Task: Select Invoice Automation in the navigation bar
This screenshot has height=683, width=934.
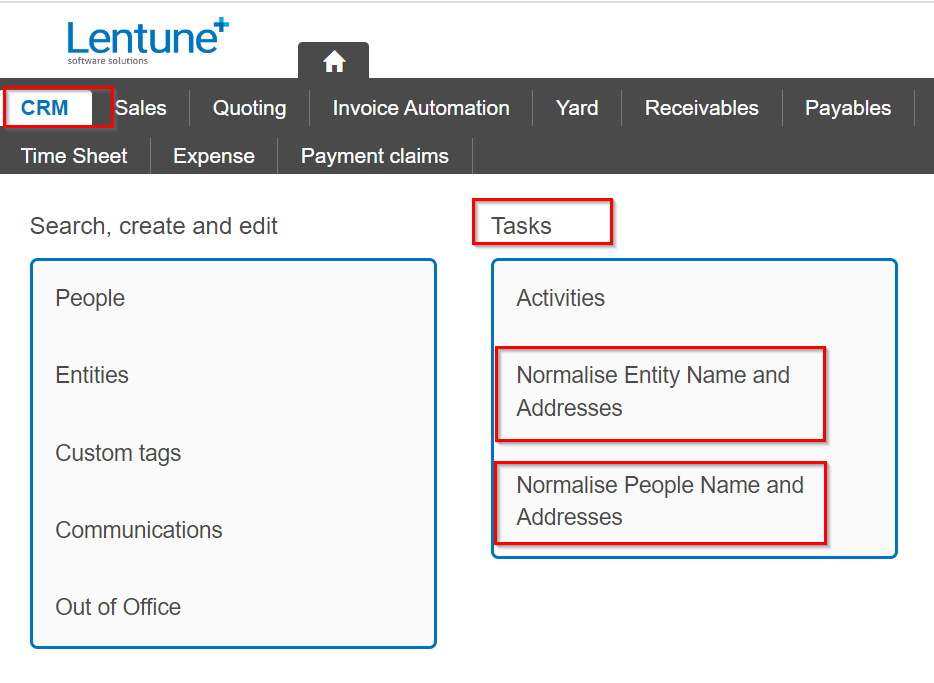Action: (x=421, y=108)
